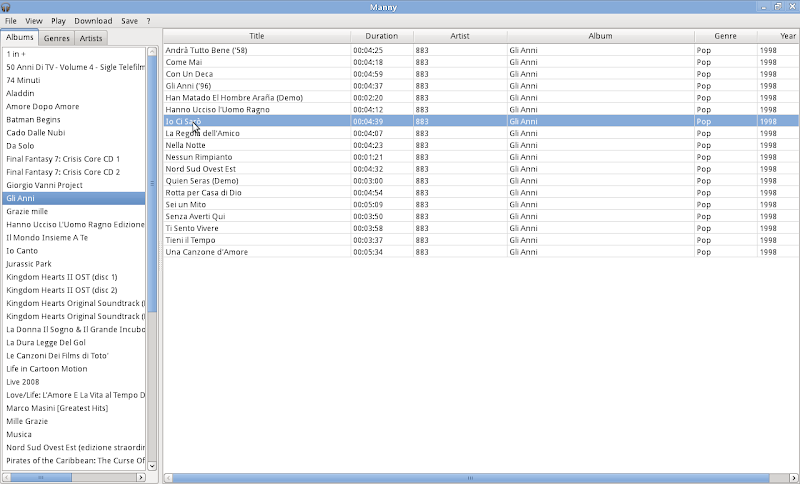The width and height of the screenshot is (800, 484).
Task: Open the Save menu
Action: click(130, 21)
